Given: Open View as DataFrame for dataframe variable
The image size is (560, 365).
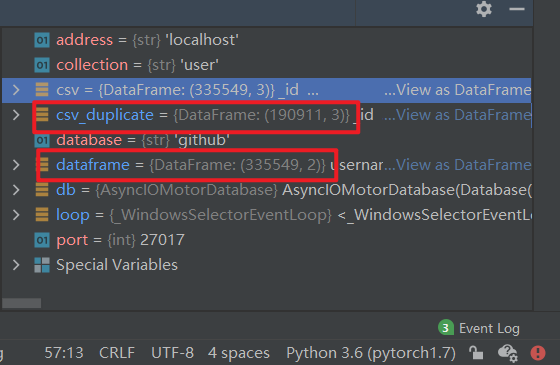Looking at the screenshot, I should click(457, 165).
